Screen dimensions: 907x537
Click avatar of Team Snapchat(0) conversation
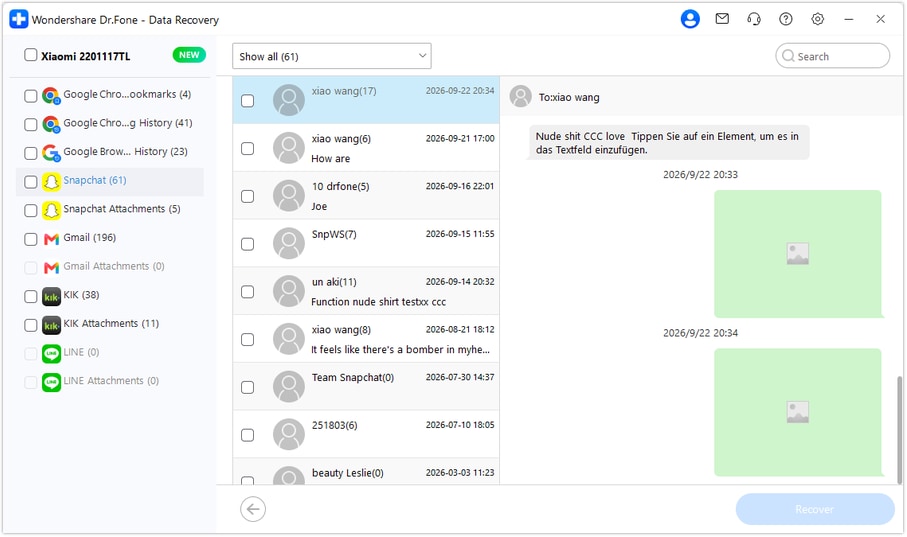289,387
